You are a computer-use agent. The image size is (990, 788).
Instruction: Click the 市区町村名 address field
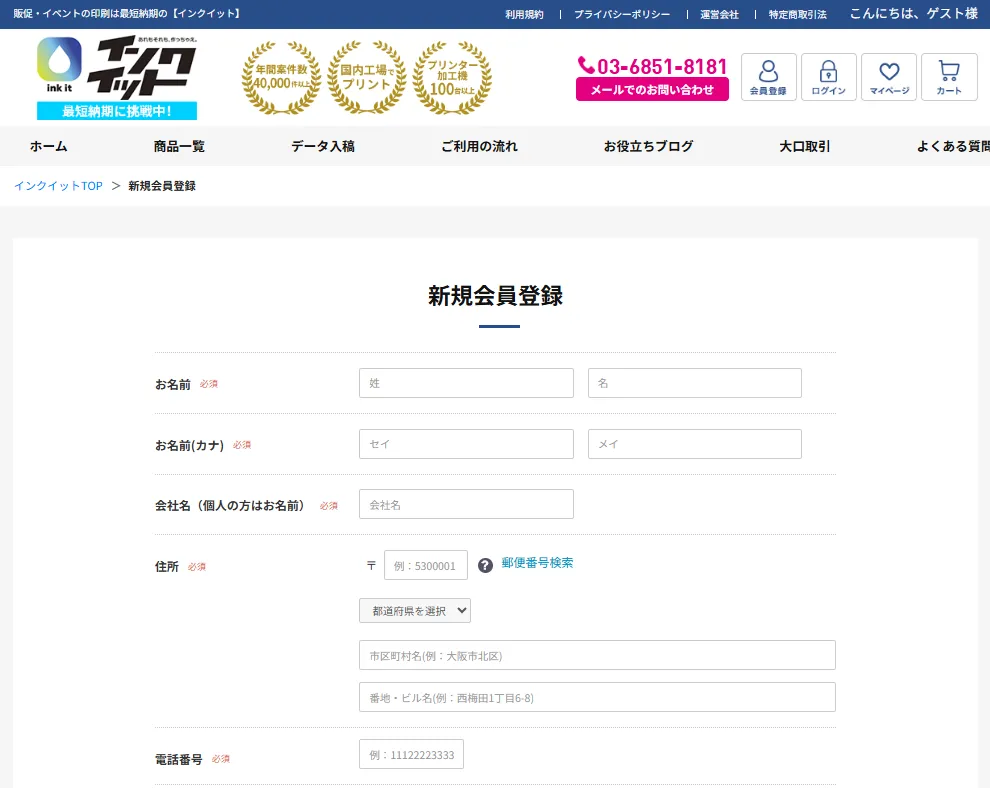[x=597, y=655]
